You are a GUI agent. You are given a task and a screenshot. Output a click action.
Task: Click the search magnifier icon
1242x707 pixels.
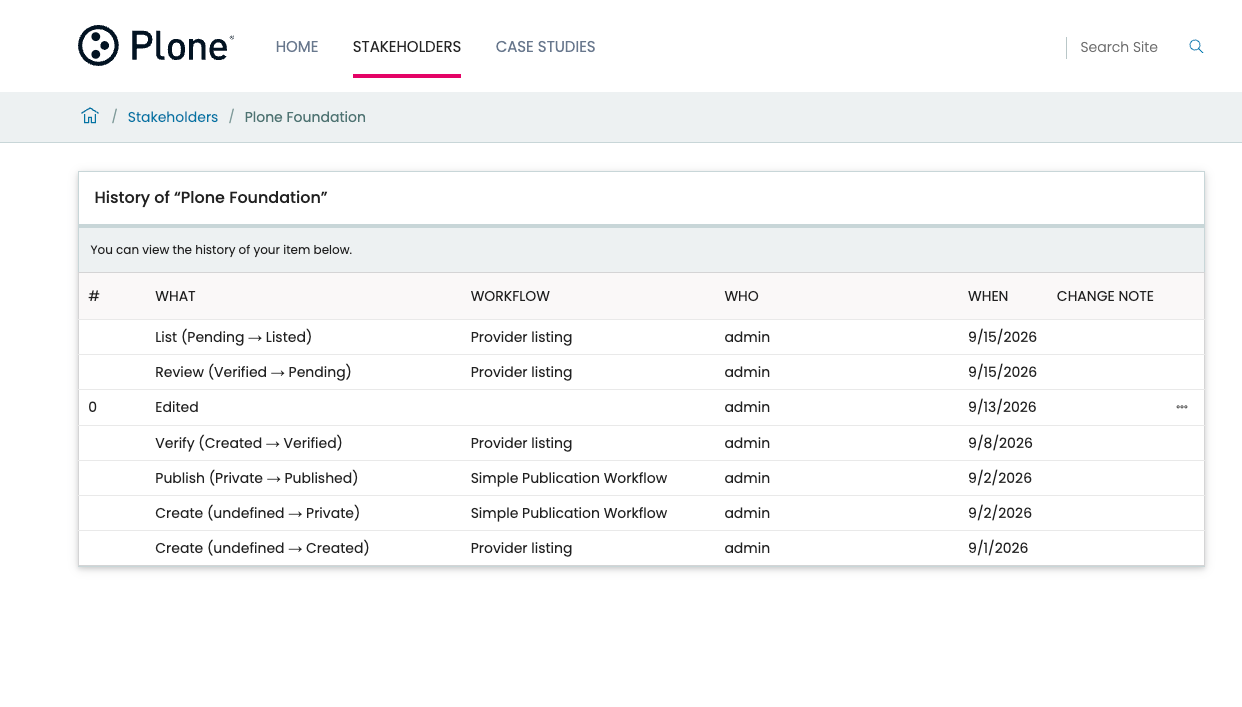point(1196,47)
